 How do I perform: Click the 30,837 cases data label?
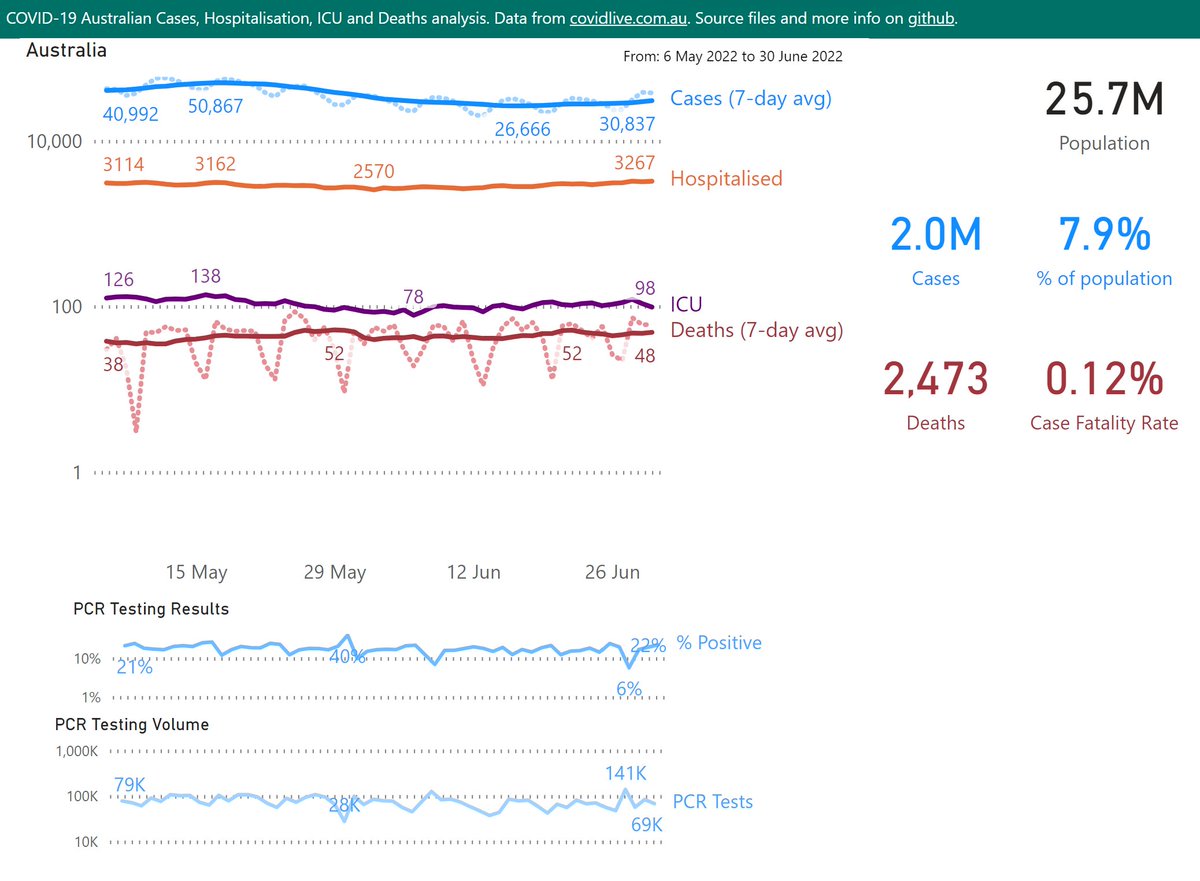pos(627,124)
